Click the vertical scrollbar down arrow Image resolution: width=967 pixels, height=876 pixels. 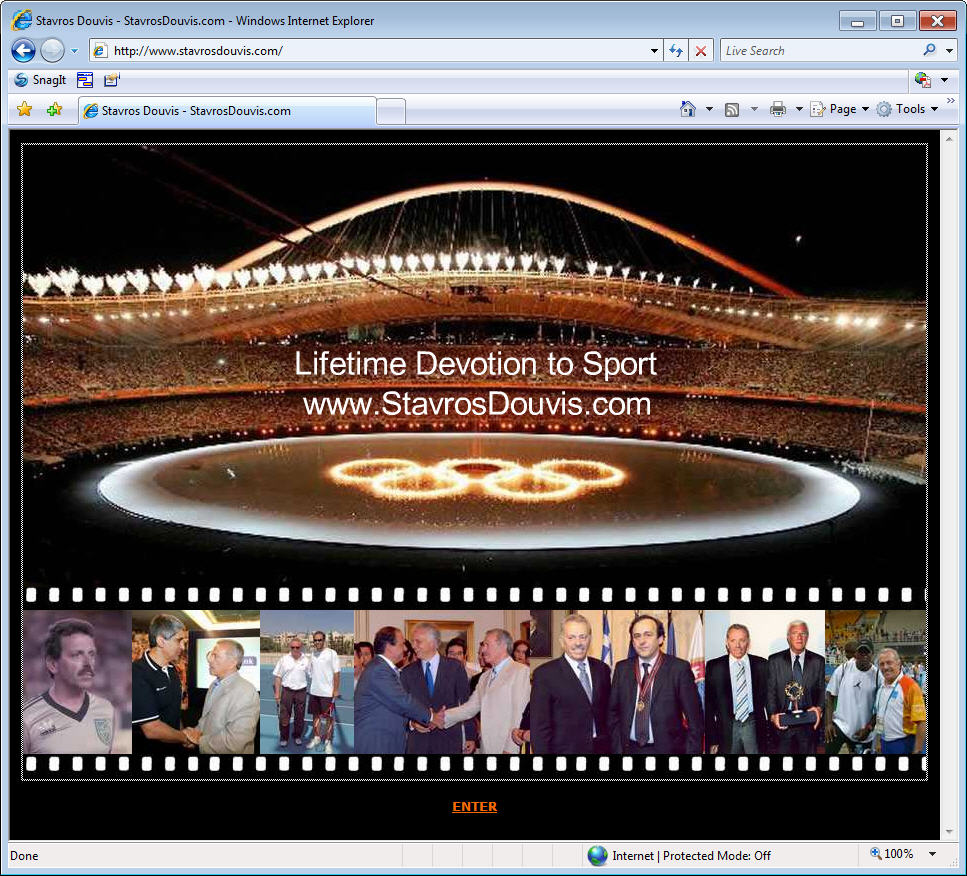tap(949, 832)
